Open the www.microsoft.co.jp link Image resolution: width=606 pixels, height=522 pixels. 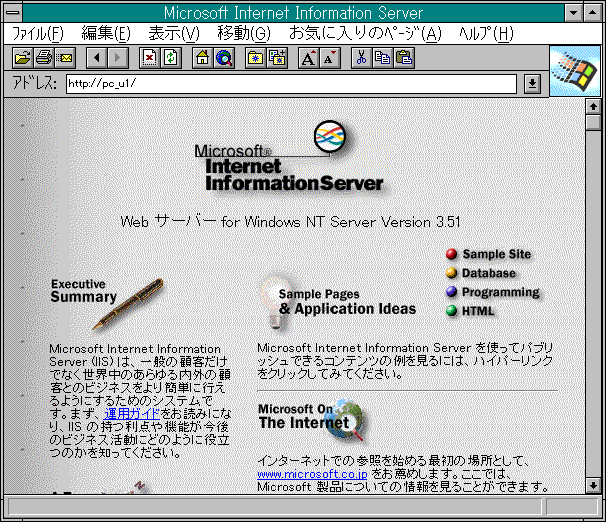[x=312, y=474]
